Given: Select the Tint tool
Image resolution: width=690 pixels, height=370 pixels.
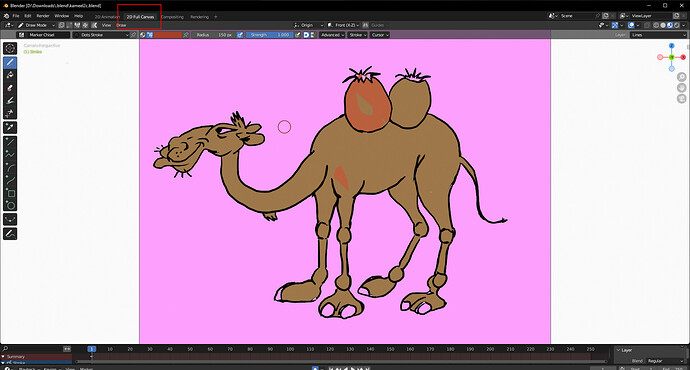Looking at the screenshot, I should (x=10, y=101).
